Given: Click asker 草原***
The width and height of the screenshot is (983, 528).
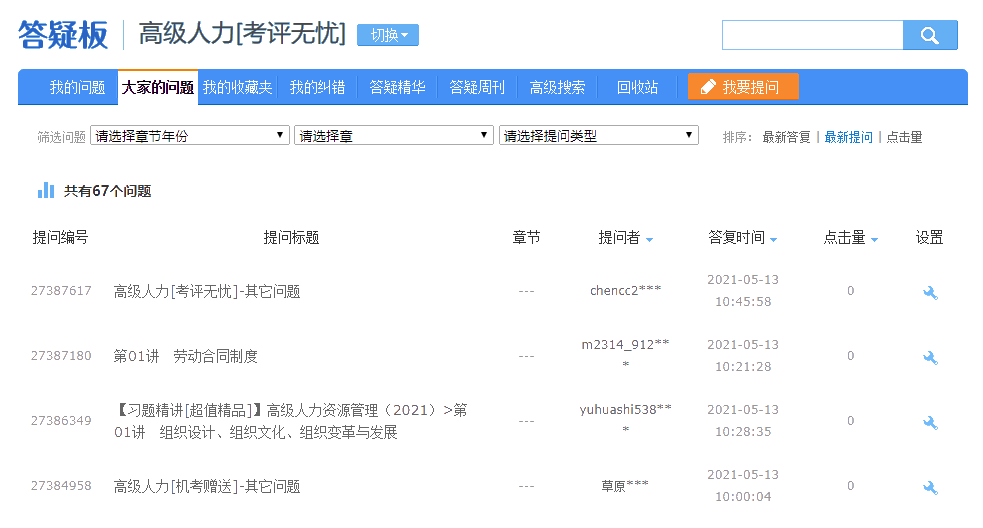Looking at the screenshot, I should click(625, 486).
